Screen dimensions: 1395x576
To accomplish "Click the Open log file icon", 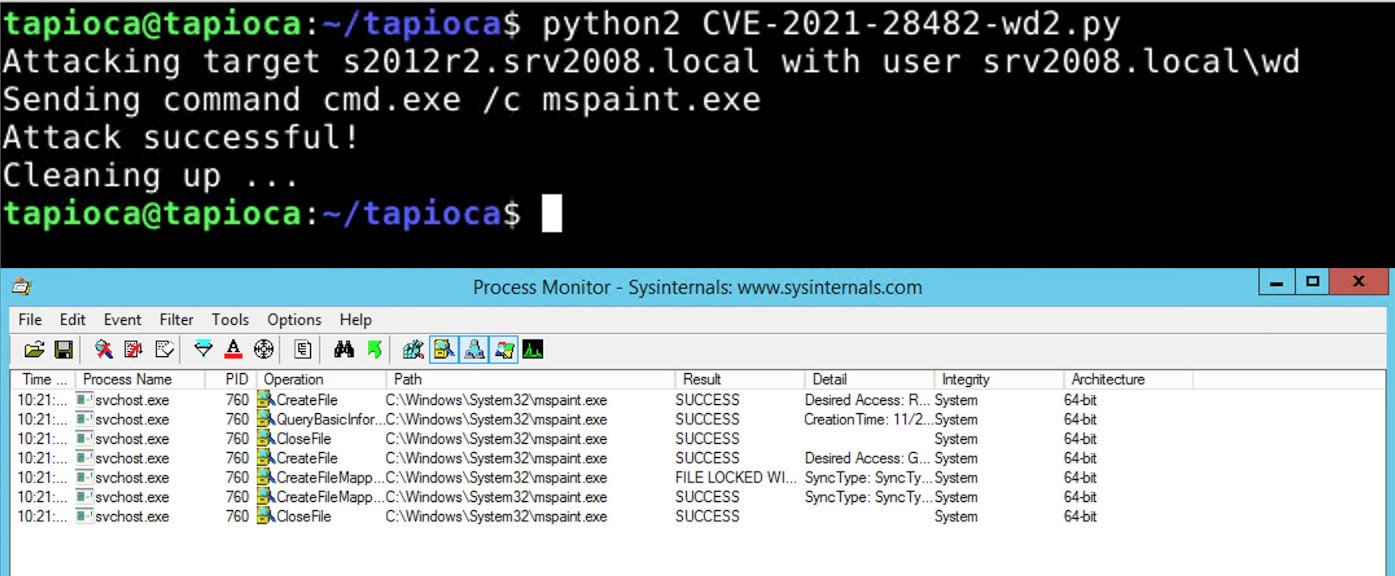I will click(34, 350).
